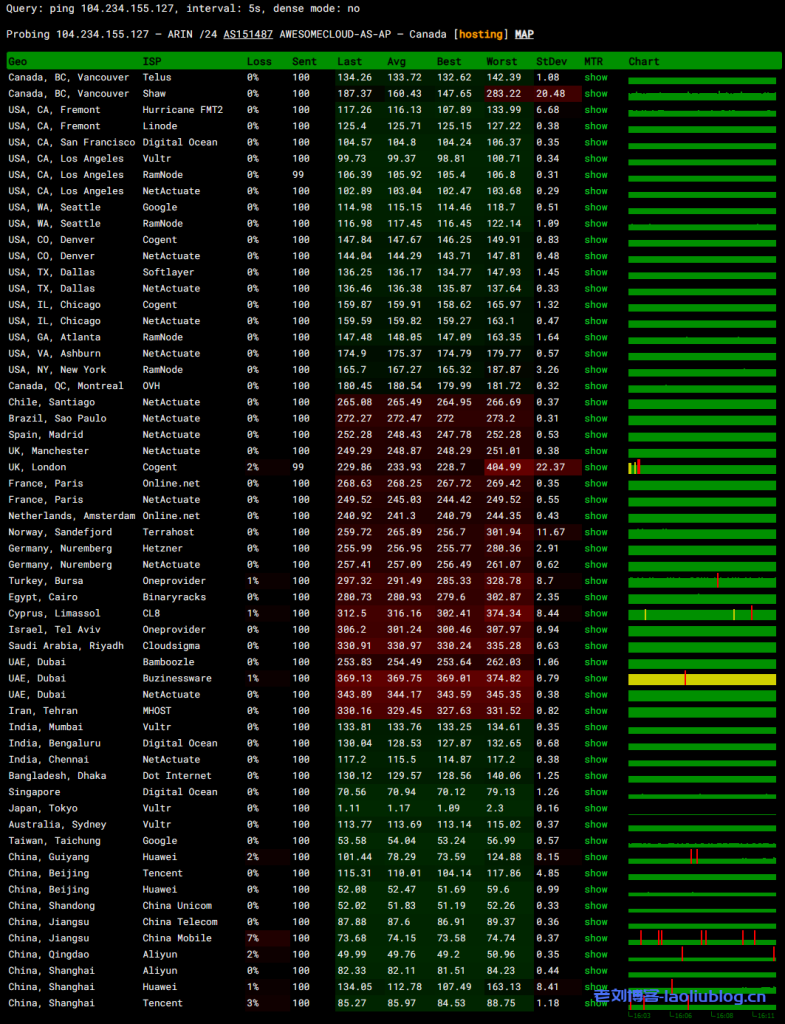Show MTR for Japan, Tokyo Vultr
785x1024 pixels.
(596, 808)
